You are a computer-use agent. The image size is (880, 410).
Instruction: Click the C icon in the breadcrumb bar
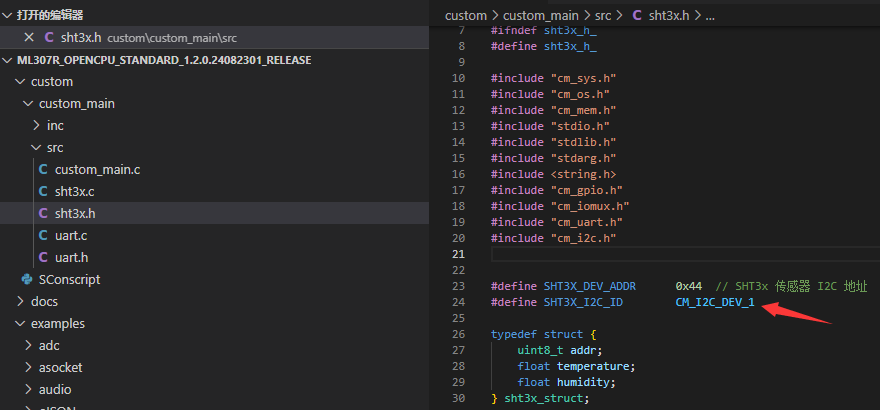(x=637, y=15)
